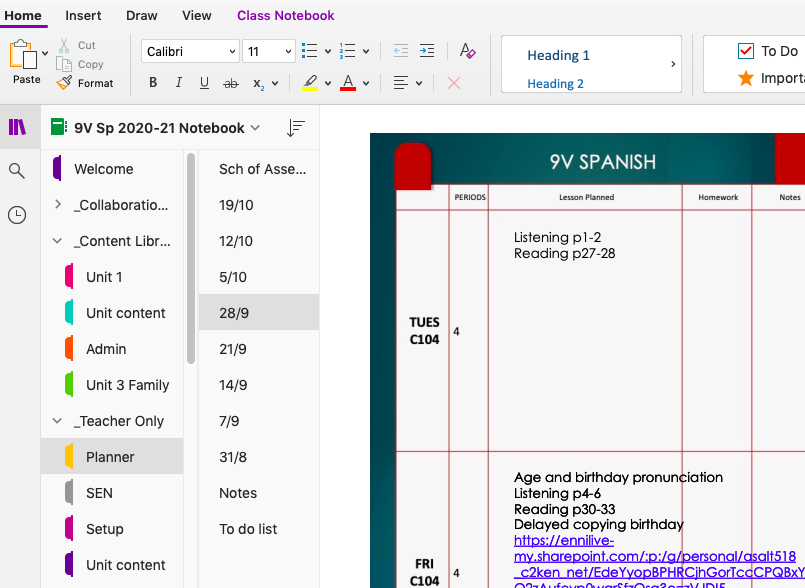Toggle bold text formatting
This screenshot has width=805, height=588.
152,82
